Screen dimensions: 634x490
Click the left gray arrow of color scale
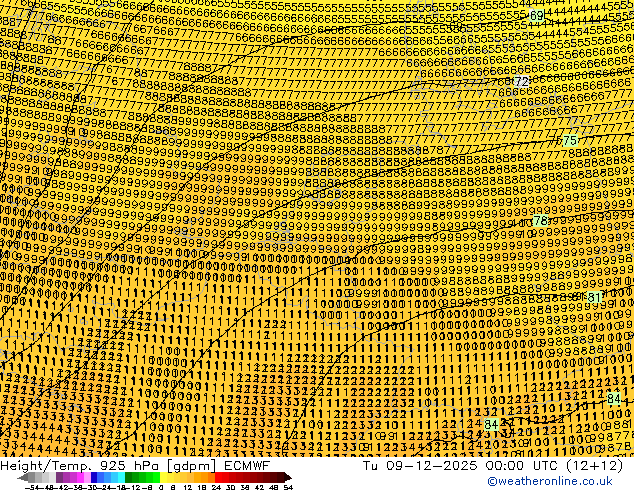click(22, 478)
